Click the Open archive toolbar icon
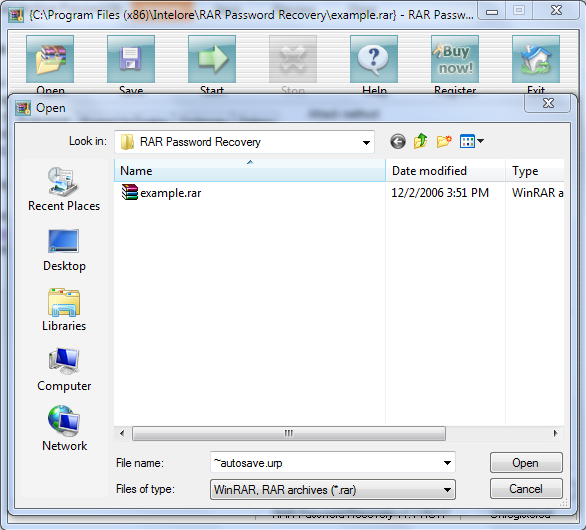The height and width of the screenshot is (530, 586). (50, 59)
